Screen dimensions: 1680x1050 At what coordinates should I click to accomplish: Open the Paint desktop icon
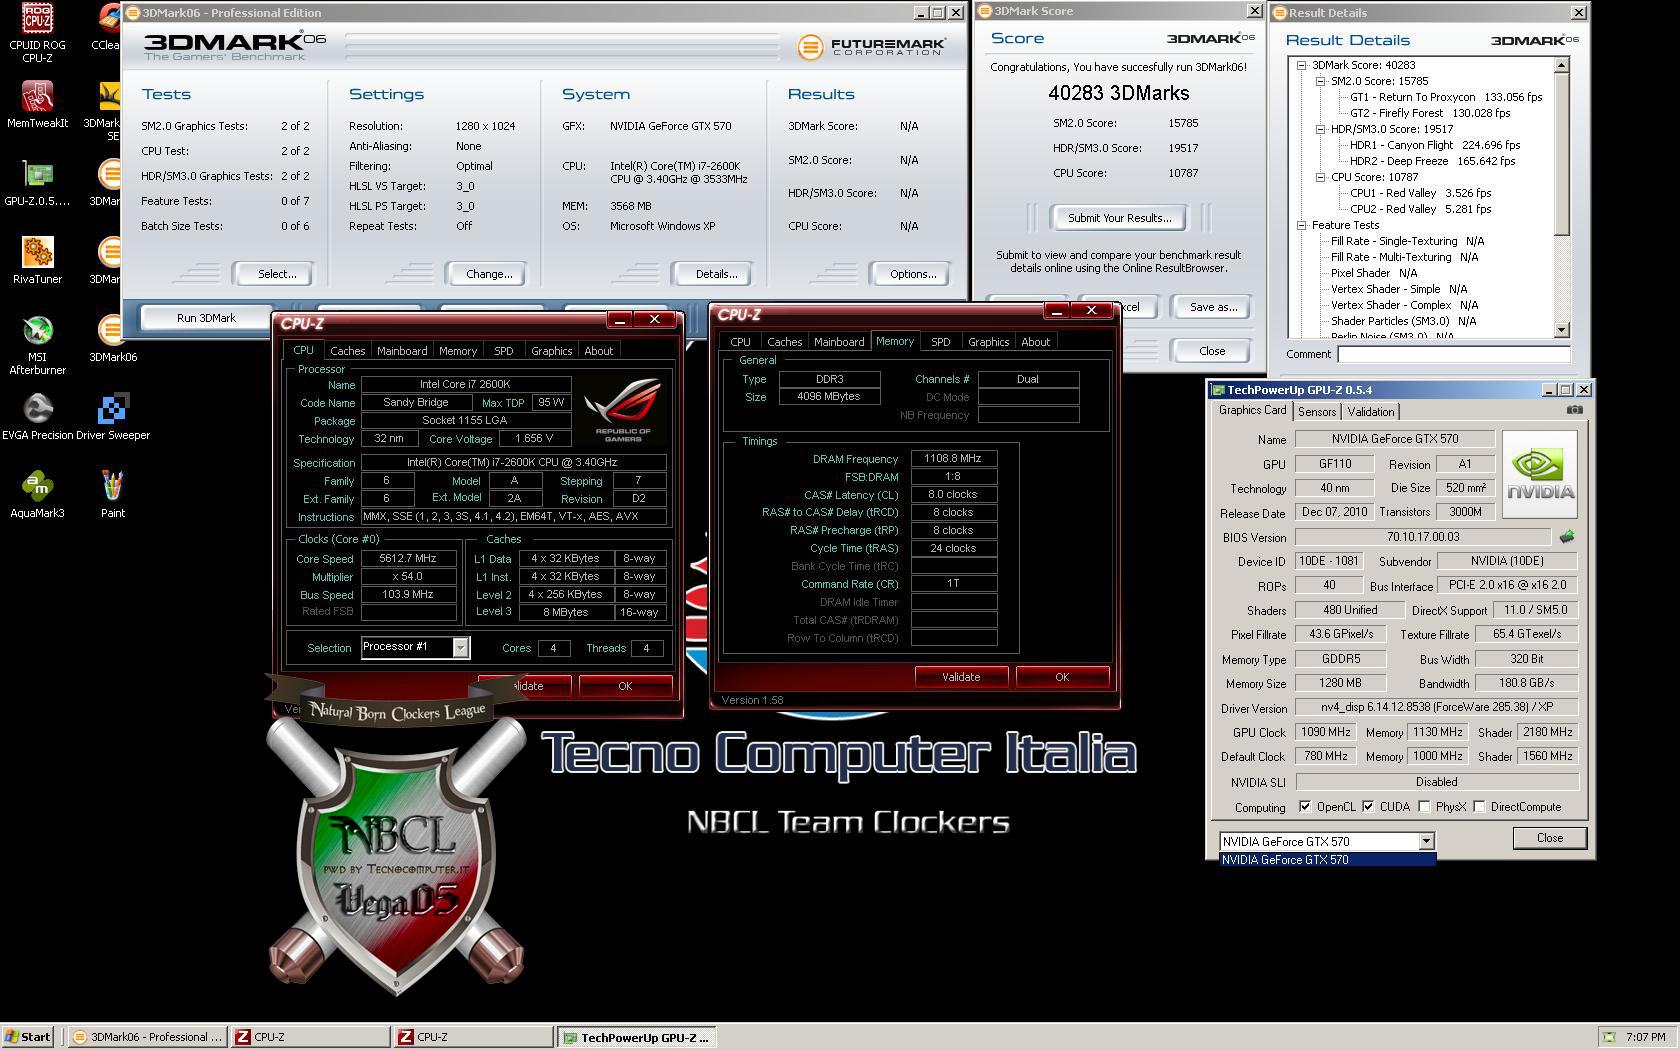click(x=113, y=495)
